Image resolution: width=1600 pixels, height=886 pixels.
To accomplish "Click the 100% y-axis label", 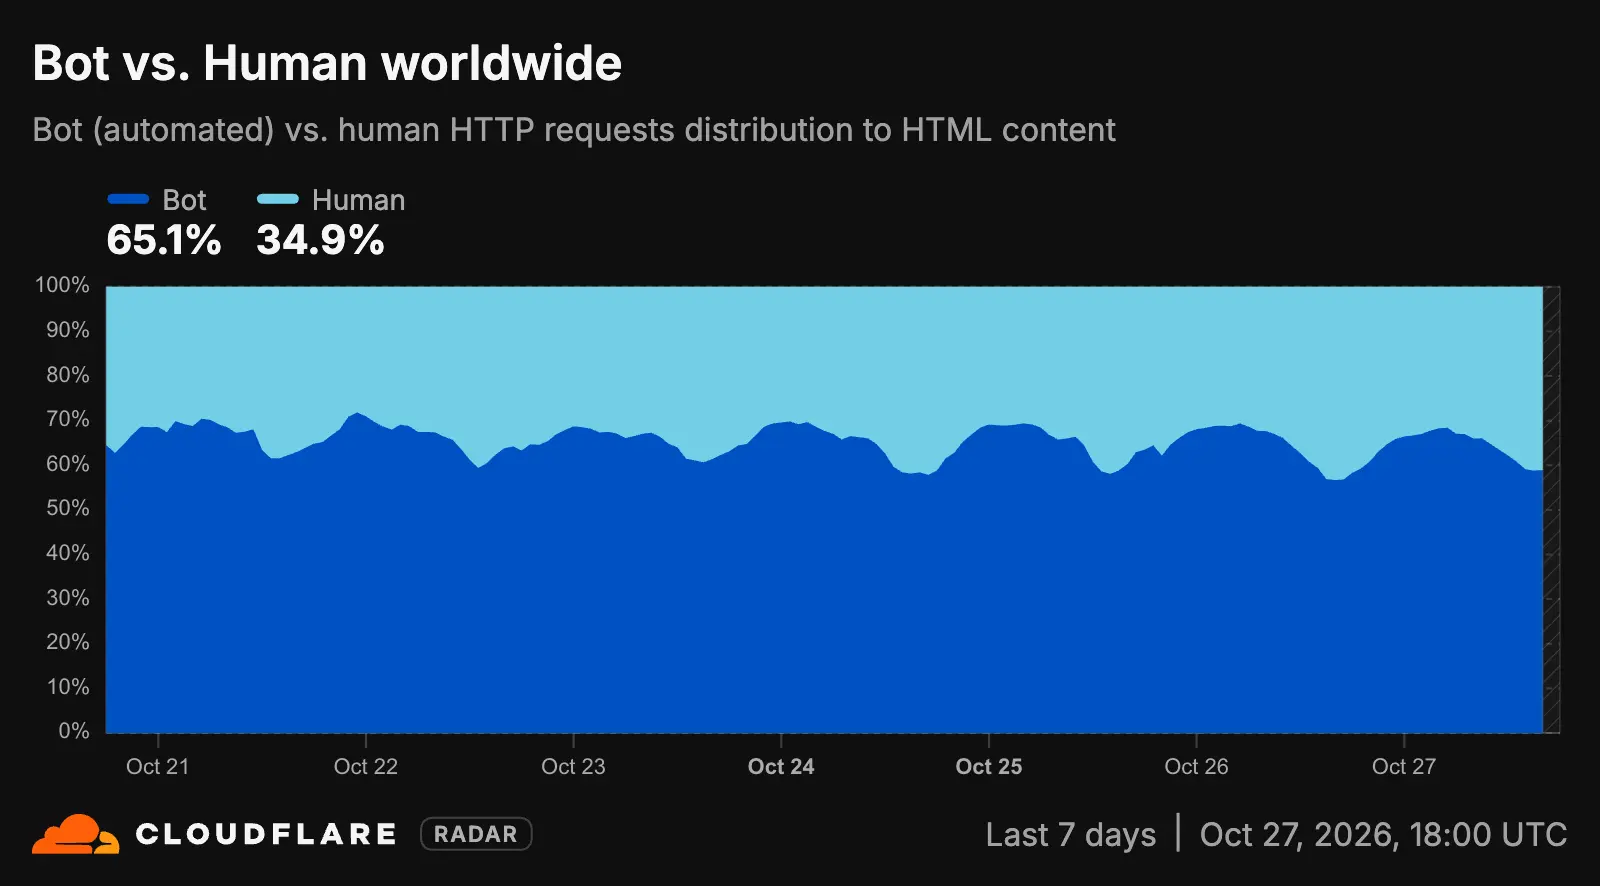I will (x=62, y=285).
